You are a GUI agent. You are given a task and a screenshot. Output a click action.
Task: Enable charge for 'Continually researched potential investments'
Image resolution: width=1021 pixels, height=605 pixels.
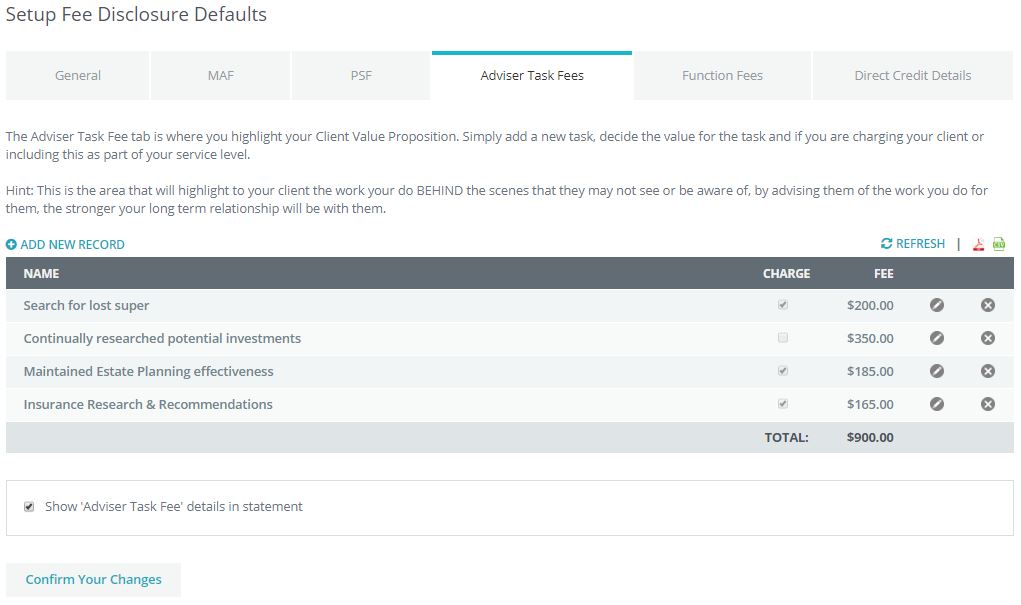coord(783,338)
